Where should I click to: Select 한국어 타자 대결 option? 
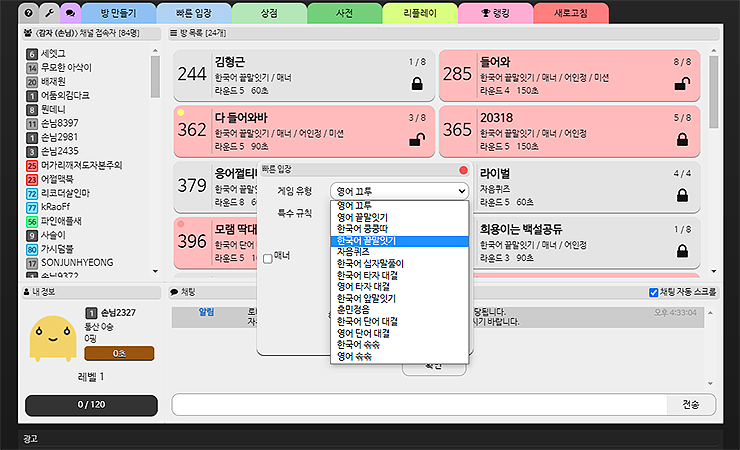399,275
